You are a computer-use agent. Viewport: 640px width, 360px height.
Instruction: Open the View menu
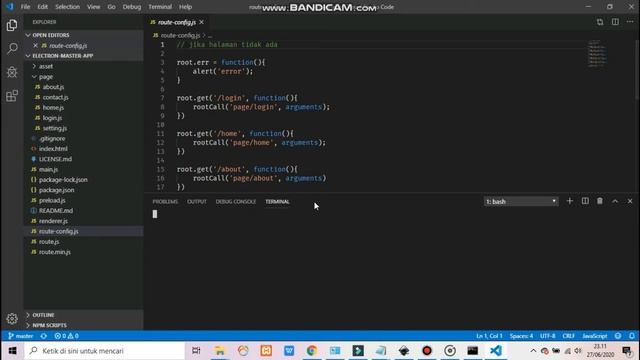(93, 7)
